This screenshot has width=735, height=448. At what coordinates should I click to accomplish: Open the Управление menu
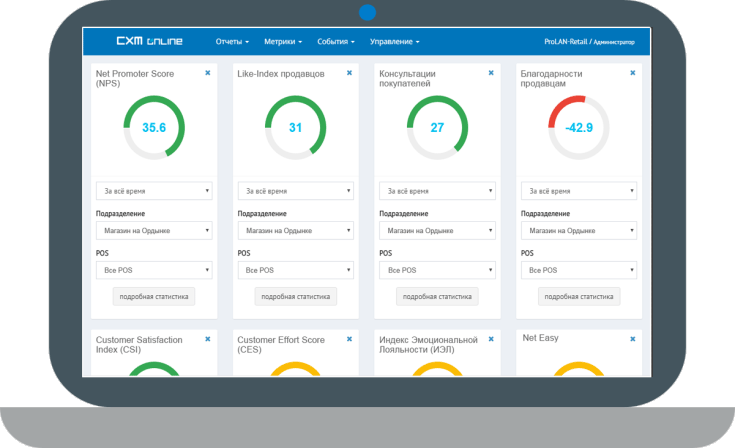[394, 42]
